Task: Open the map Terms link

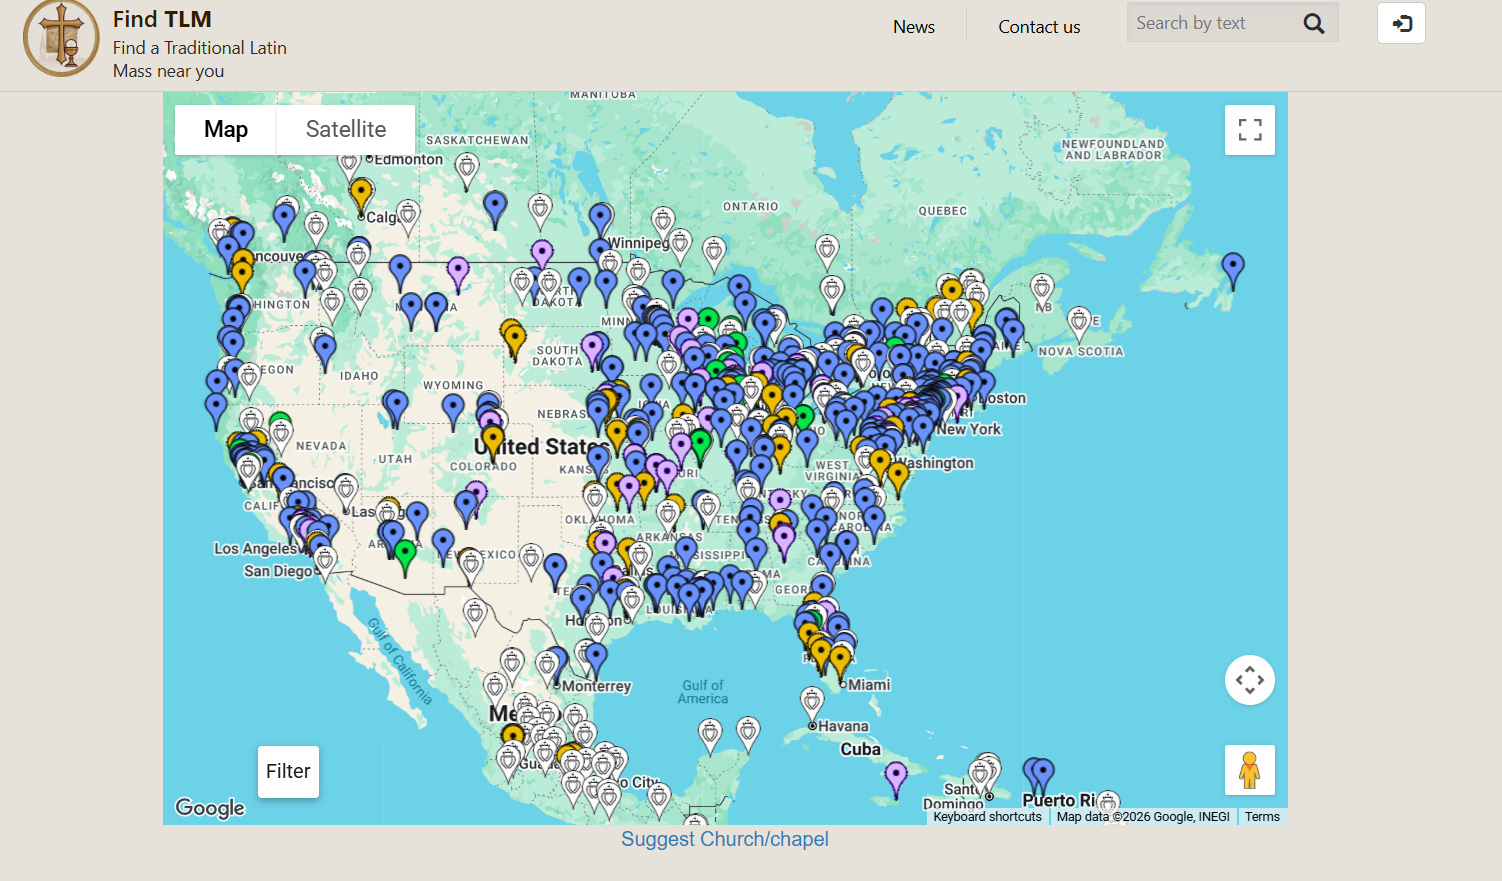Action: point(1262,817)
